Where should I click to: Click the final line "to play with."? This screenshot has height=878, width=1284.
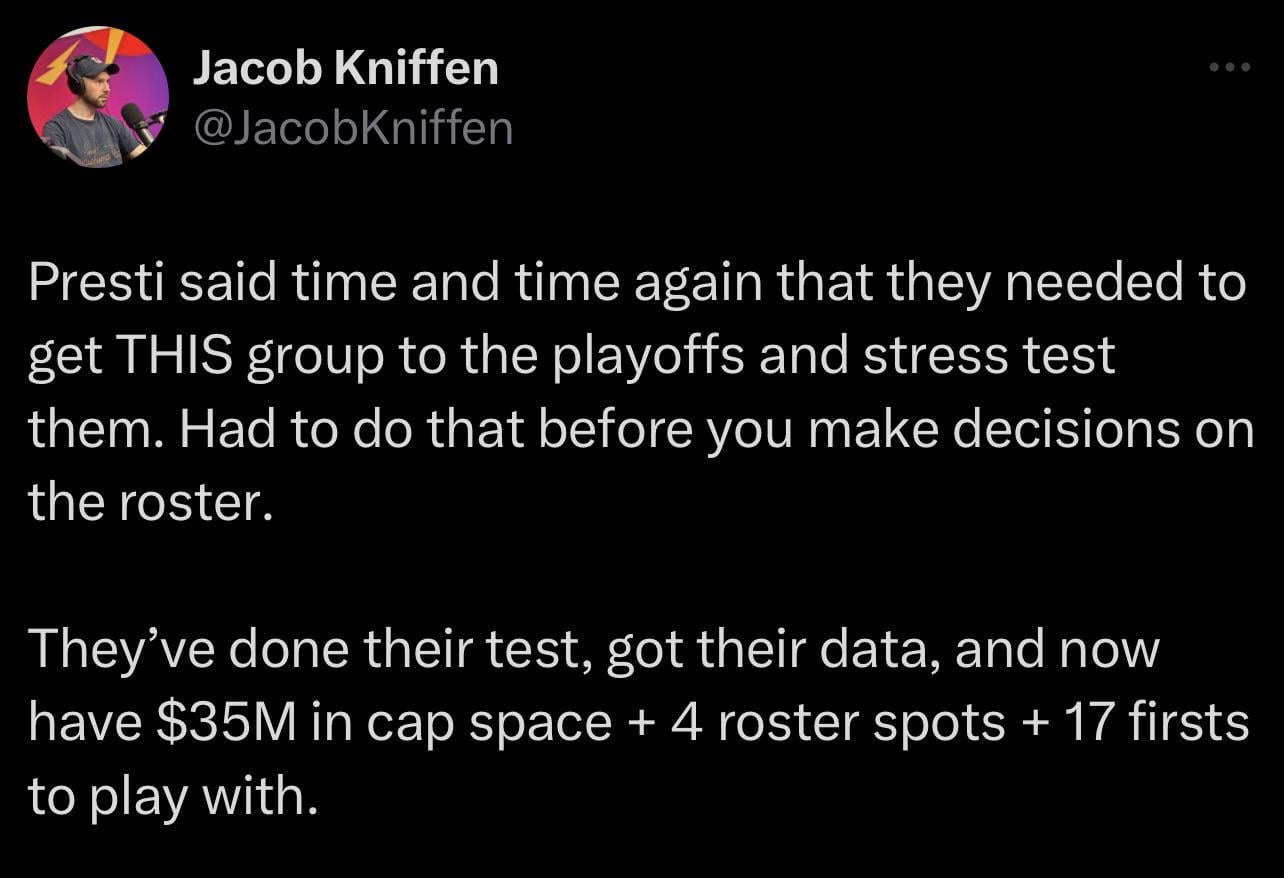point(165,797)
